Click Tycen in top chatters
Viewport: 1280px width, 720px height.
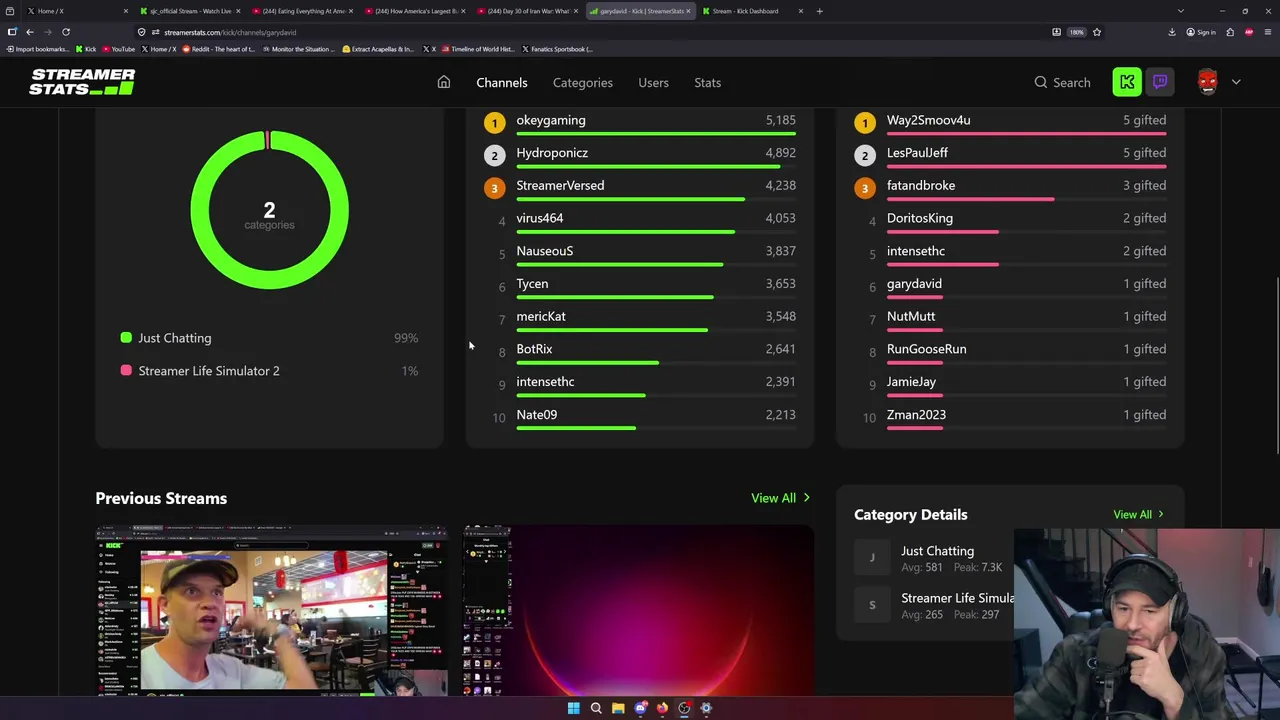(x=532, y=284)
